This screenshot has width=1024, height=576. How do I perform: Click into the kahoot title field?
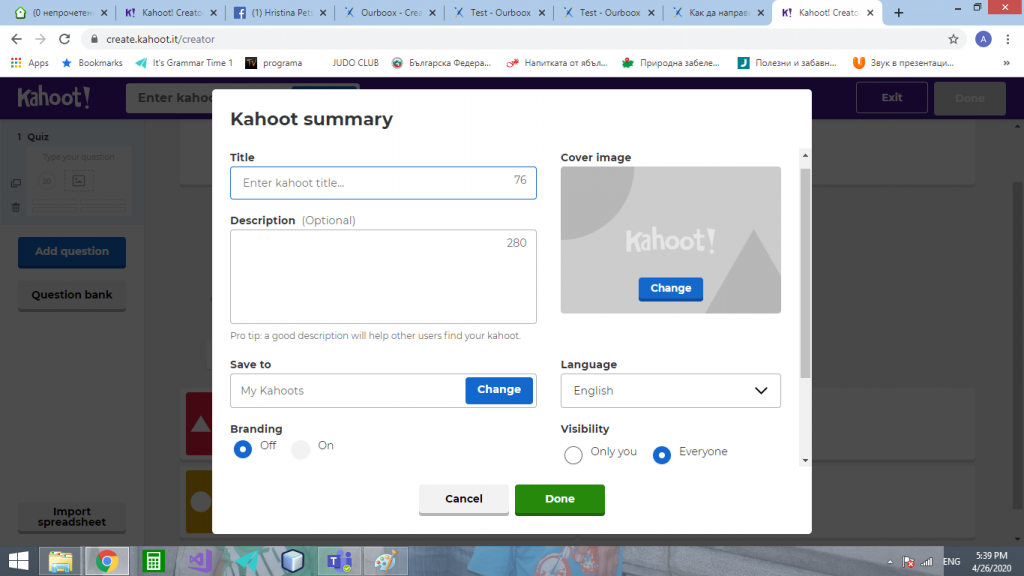pyautogui.click(x=383, y=183)
